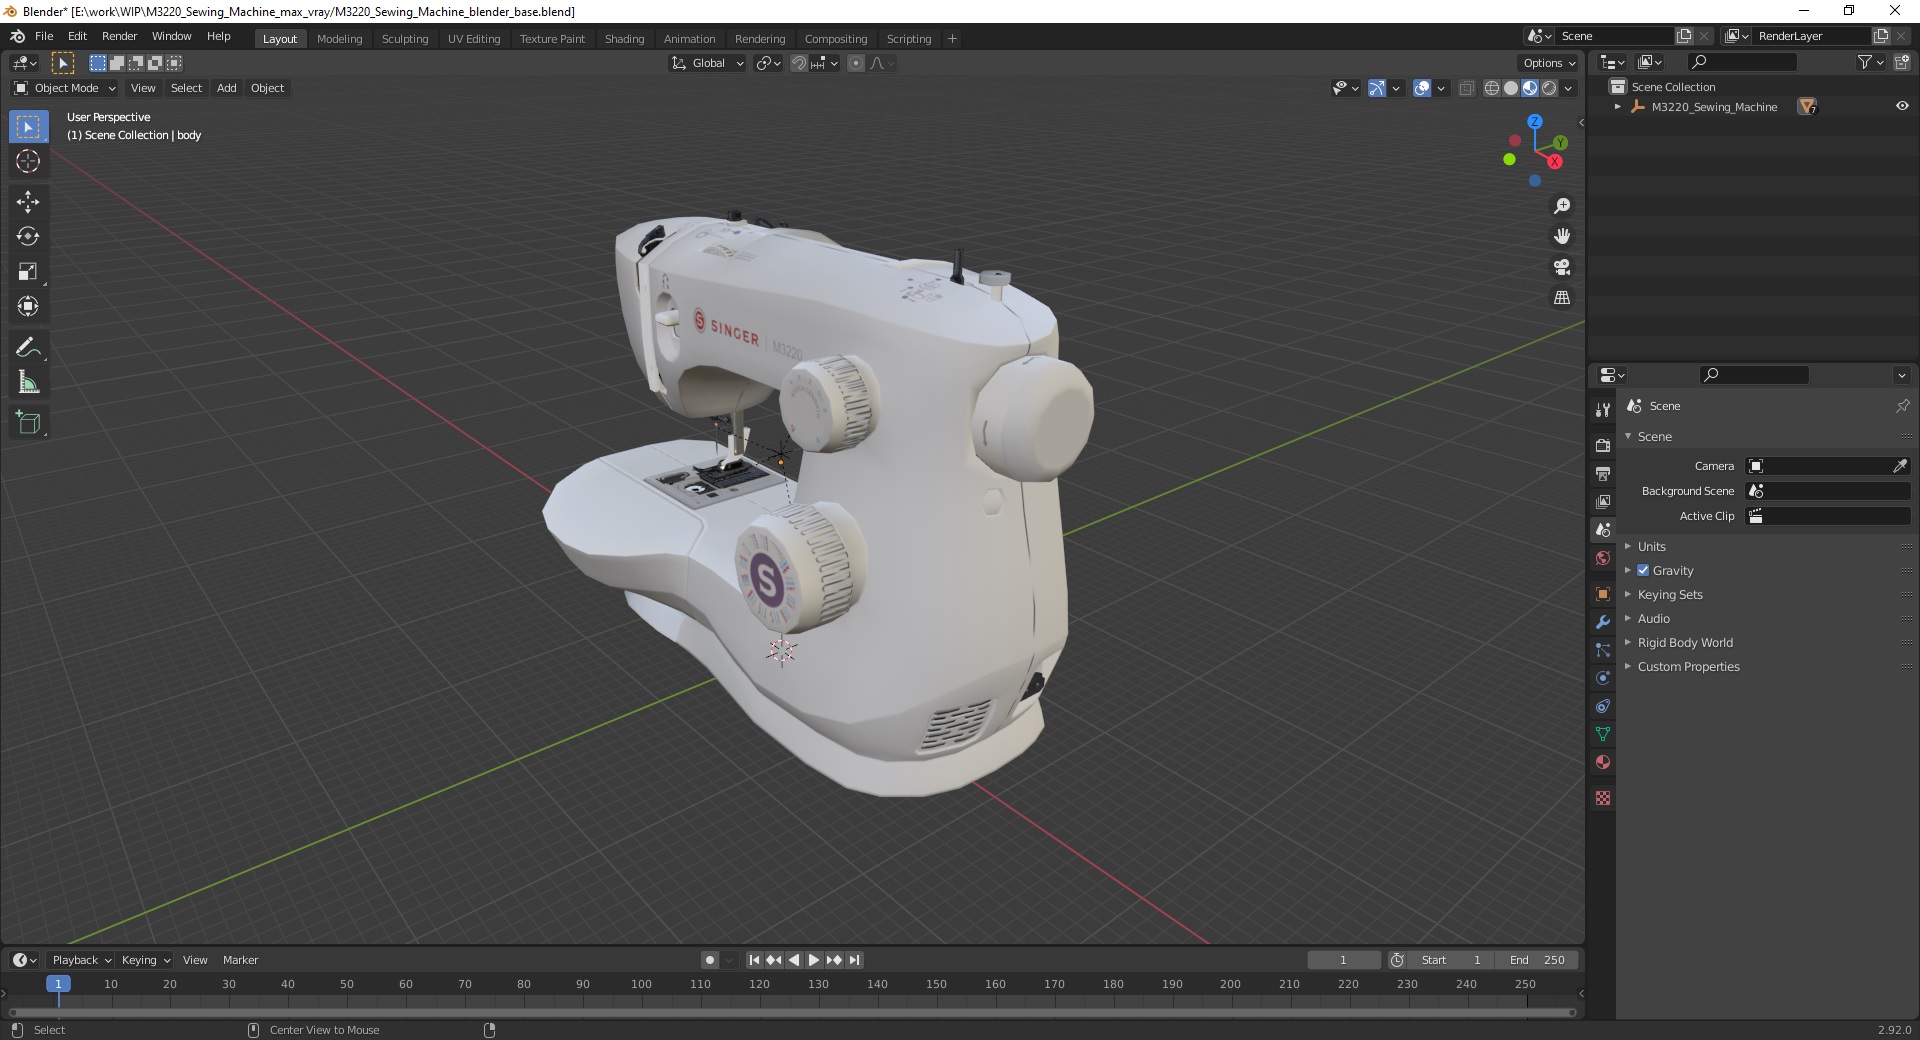Activate the Scale tool
Screen dimensions: 1920x1040
click(x=28, y=272)
